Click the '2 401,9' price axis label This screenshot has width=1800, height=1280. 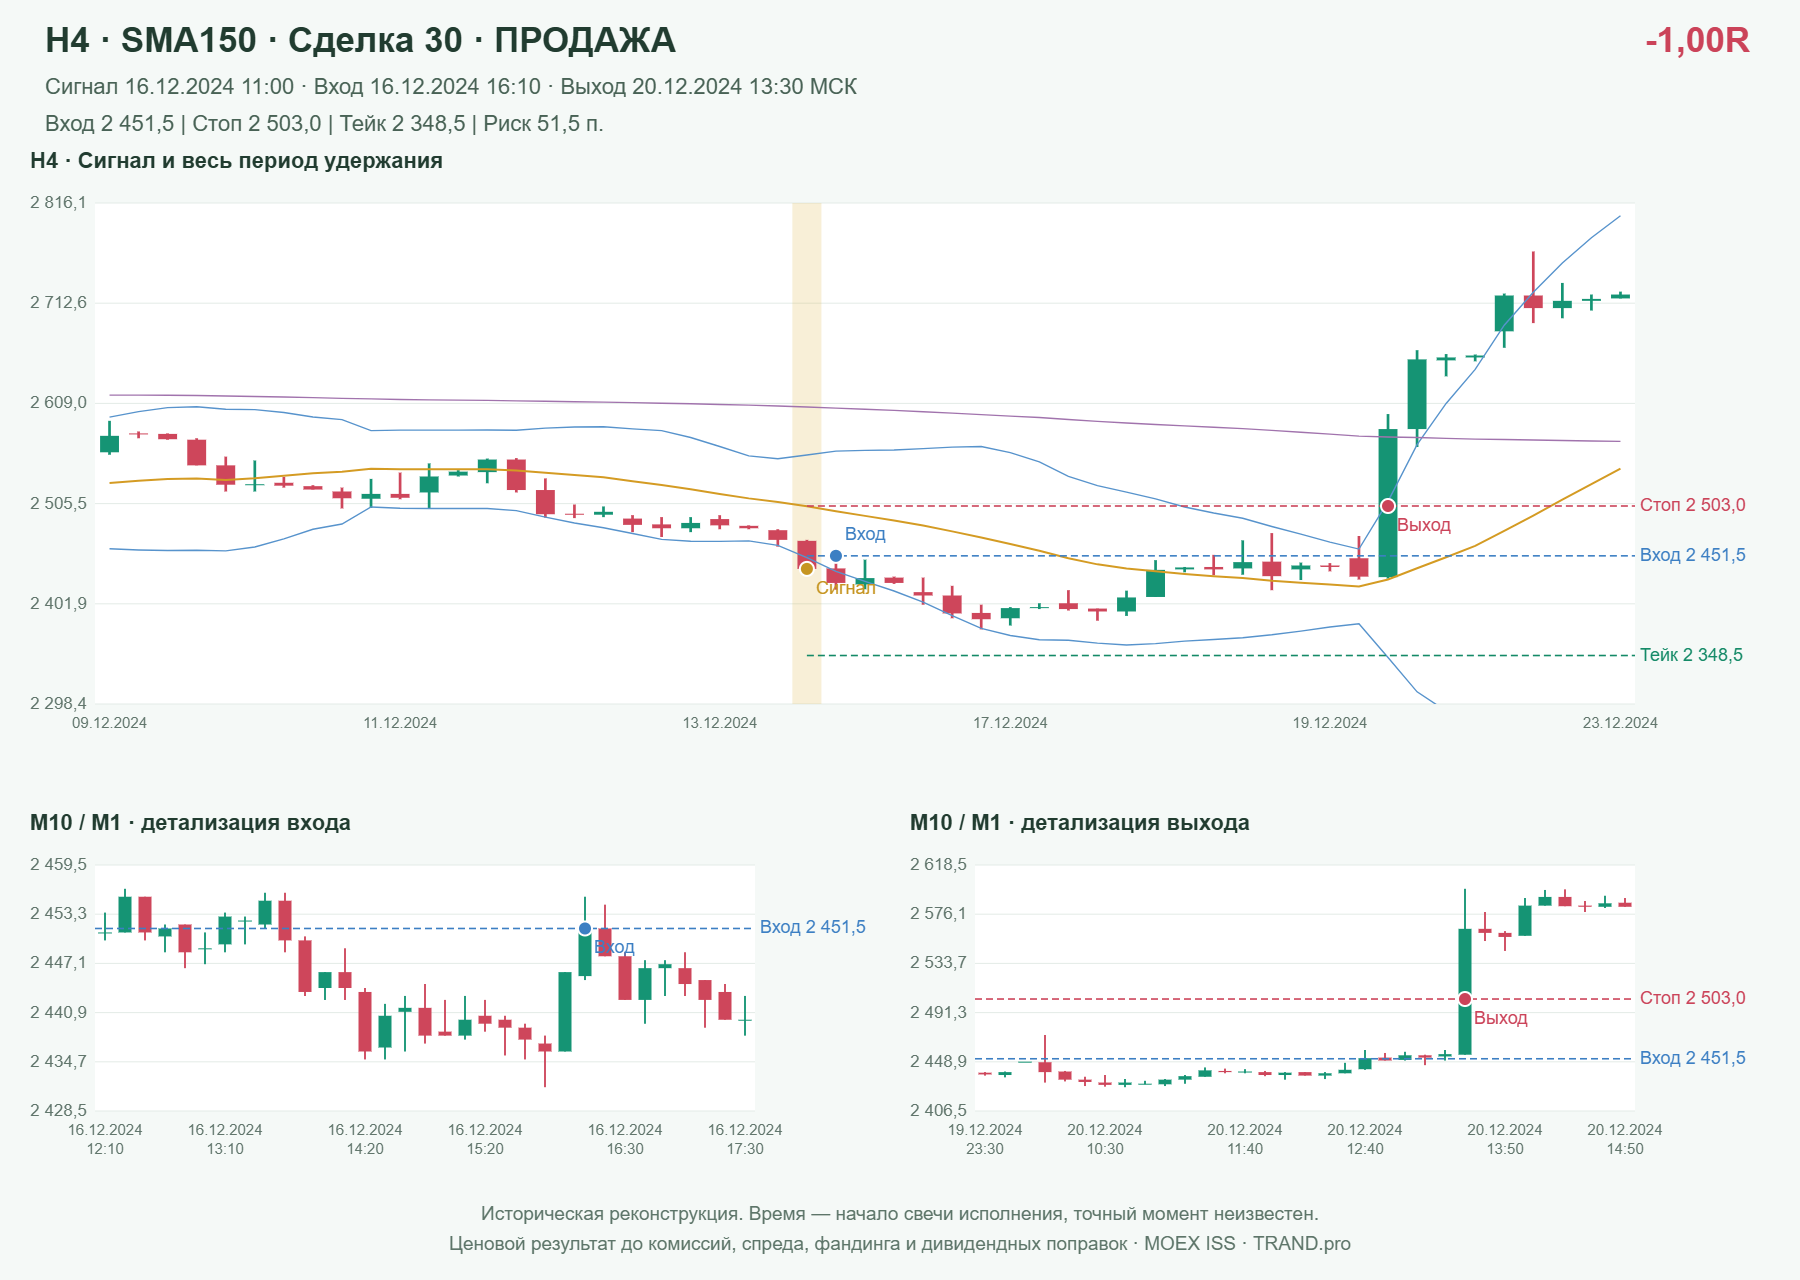pyautogui.click(x=58, y=604)
